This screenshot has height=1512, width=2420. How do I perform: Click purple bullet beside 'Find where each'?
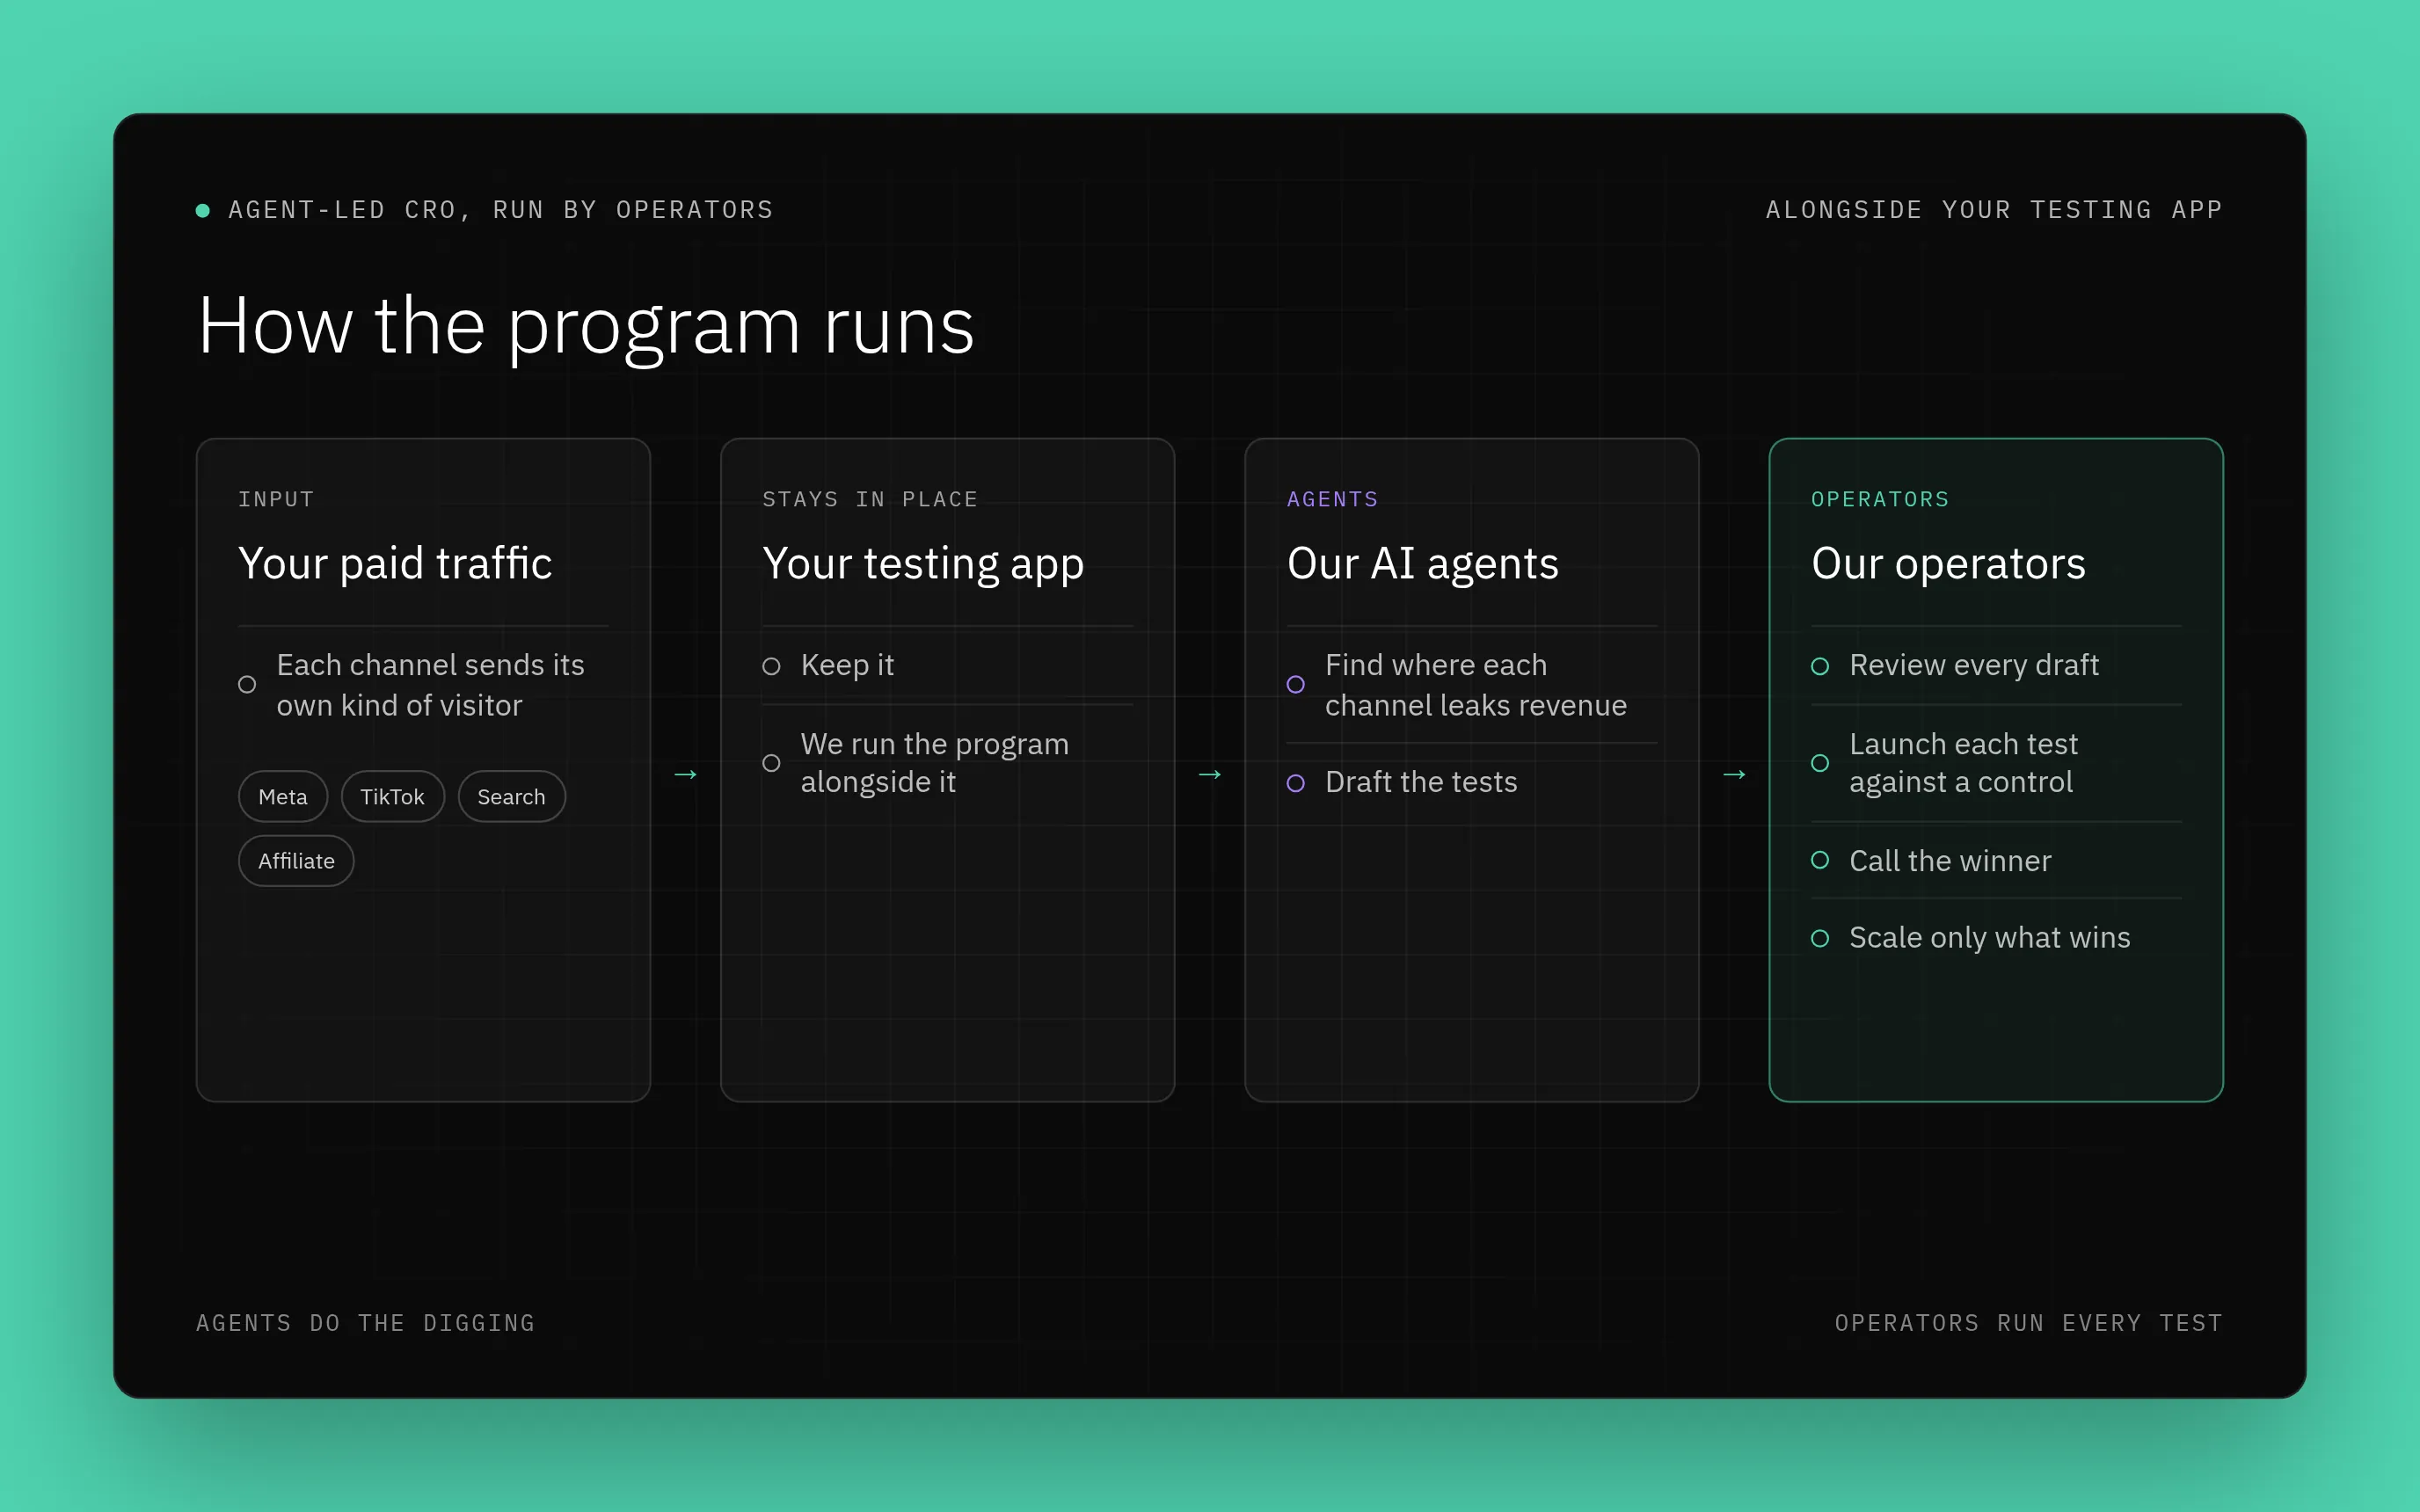click(x=1295, y=684)
